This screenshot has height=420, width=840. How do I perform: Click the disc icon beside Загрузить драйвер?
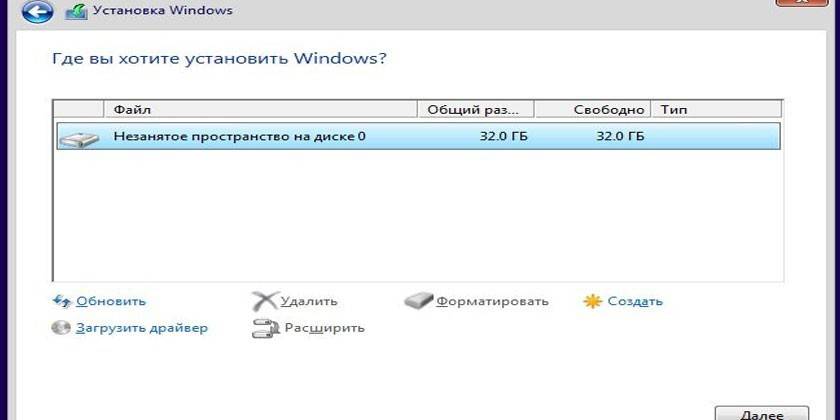(x=62, y=328)
